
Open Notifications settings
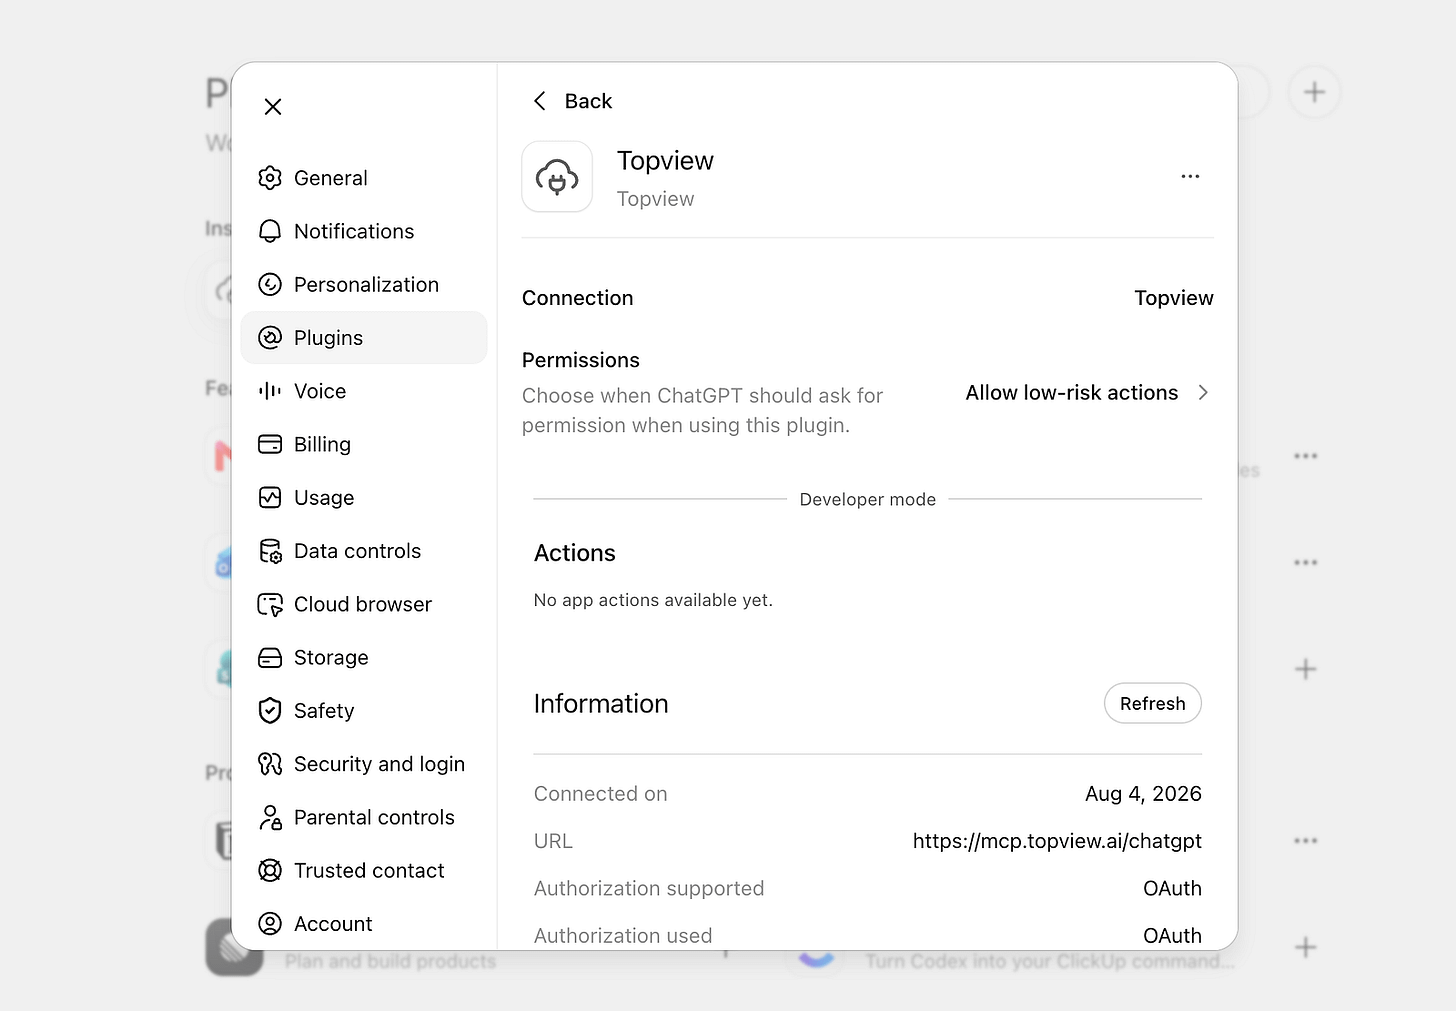pyautogui.click(x=364, y=231)
